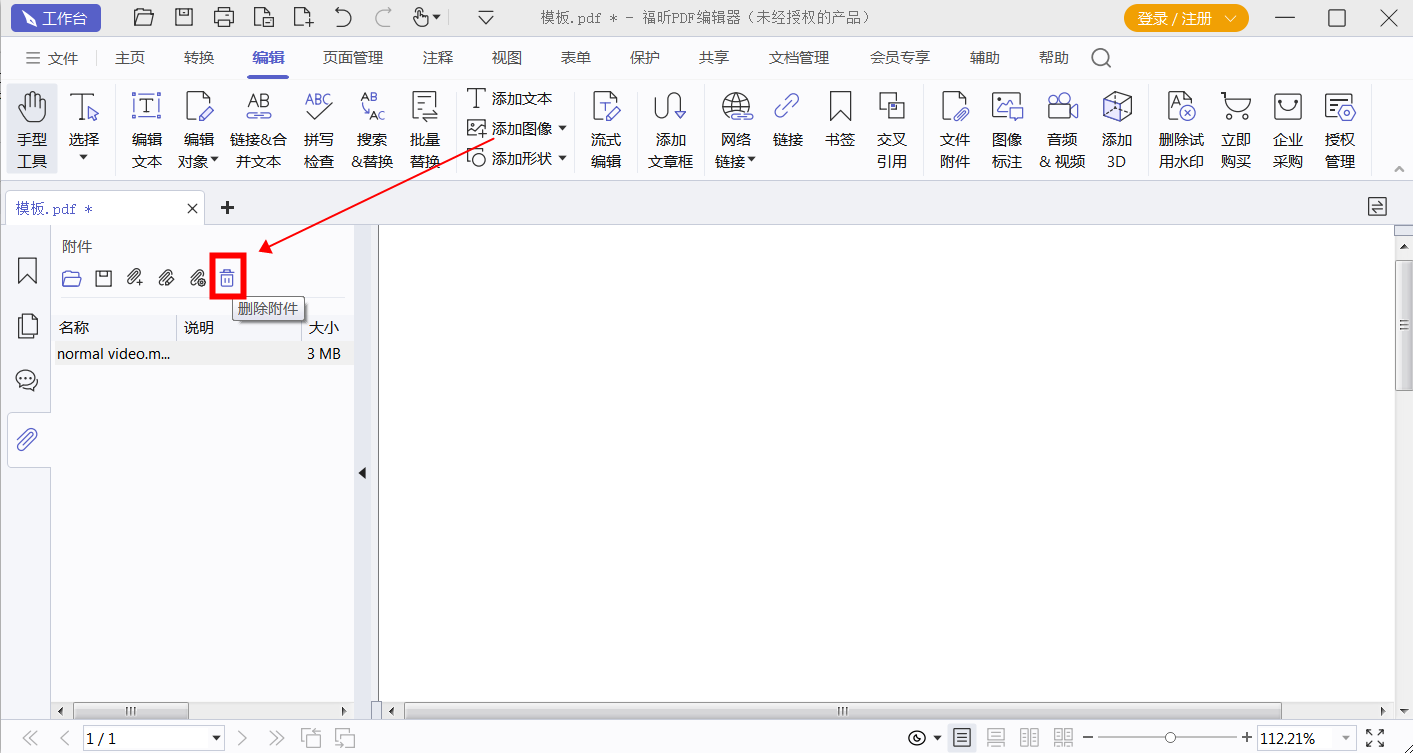
Task: Select the Audio & Video tool
Action: click(x=1062, y=130)
